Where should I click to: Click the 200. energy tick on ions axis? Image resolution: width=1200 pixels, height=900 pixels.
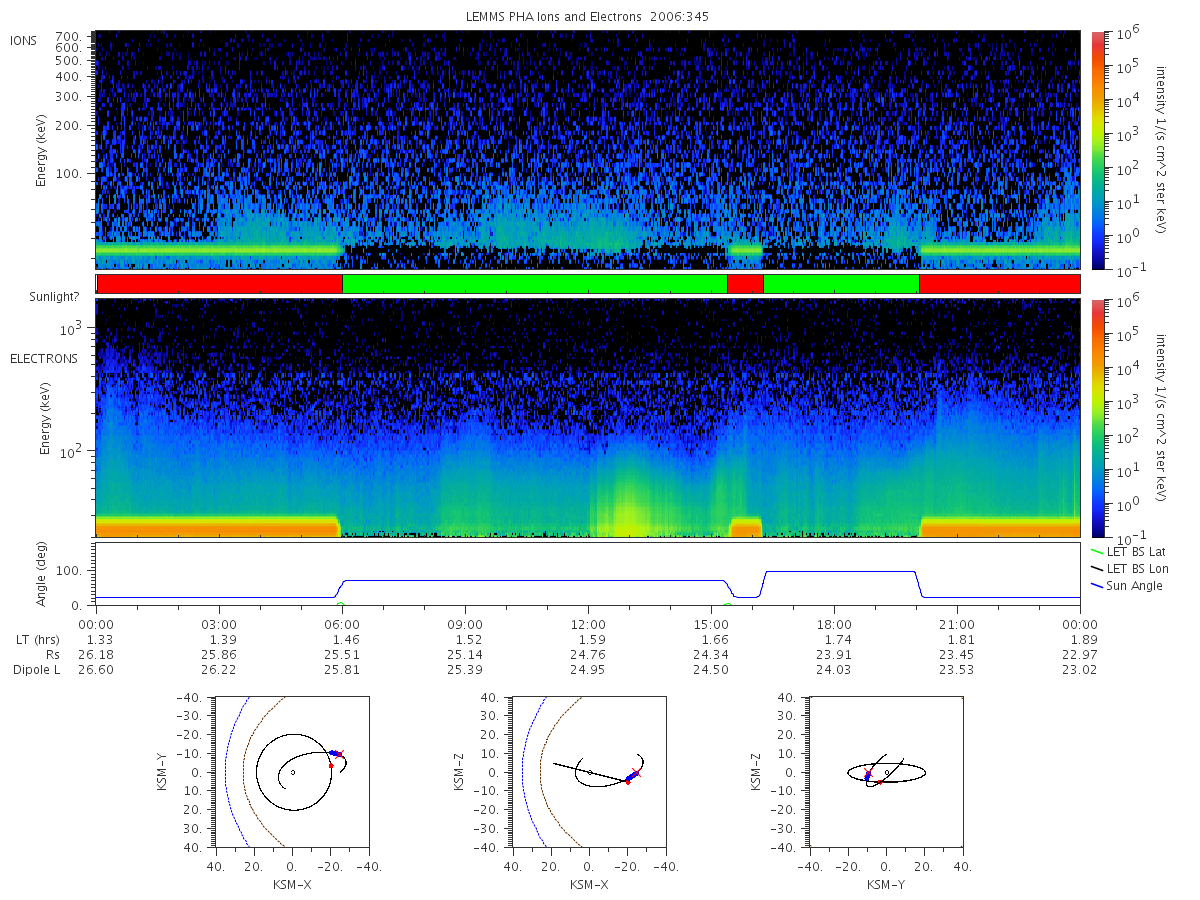[x=68, y=127]
